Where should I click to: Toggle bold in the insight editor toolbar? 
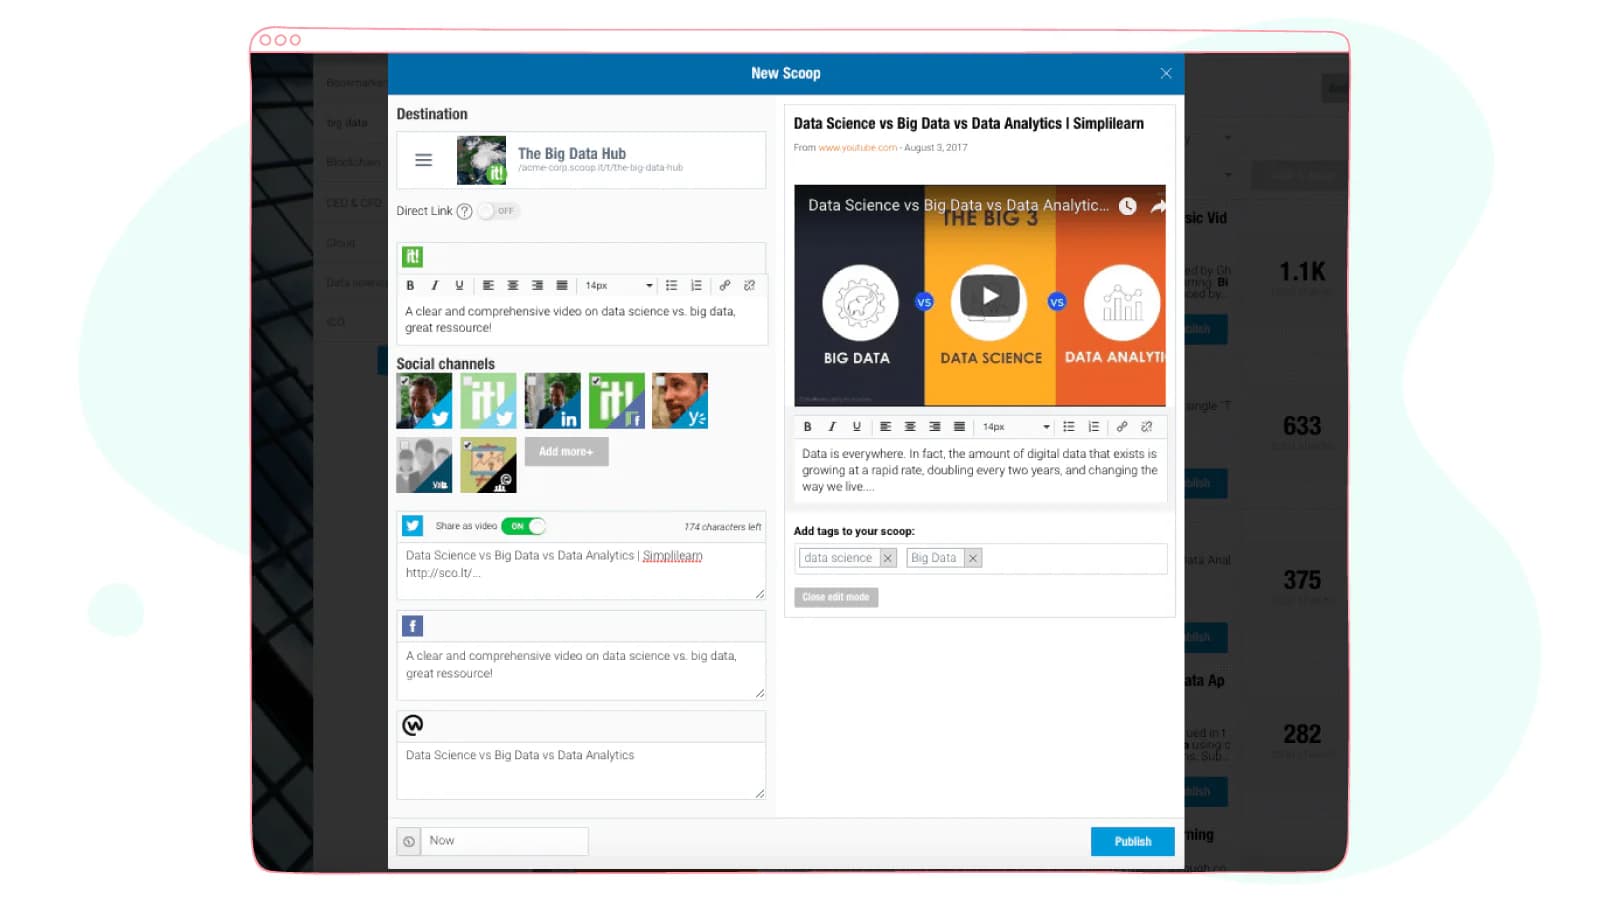pos(410,286)
